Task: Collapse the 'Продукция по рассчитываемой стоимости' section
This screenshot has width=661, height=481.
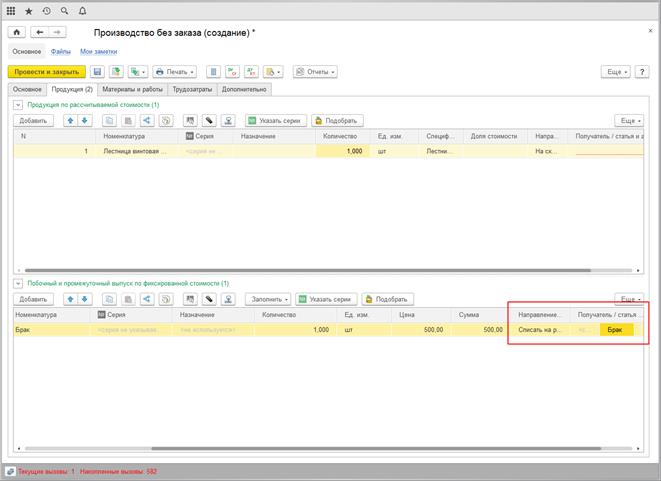Action: pos(17,104)
